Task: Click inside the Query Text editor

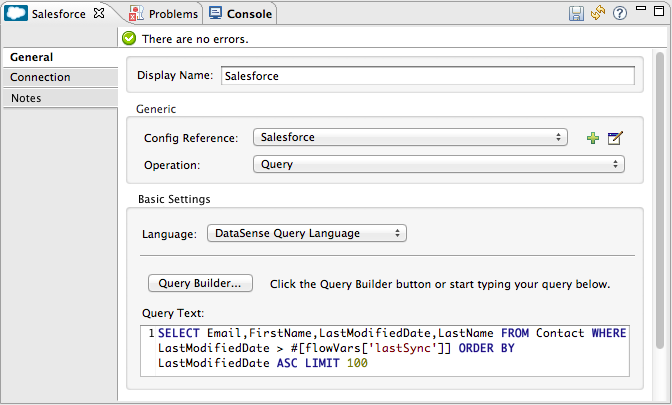Action: [385, 351]
